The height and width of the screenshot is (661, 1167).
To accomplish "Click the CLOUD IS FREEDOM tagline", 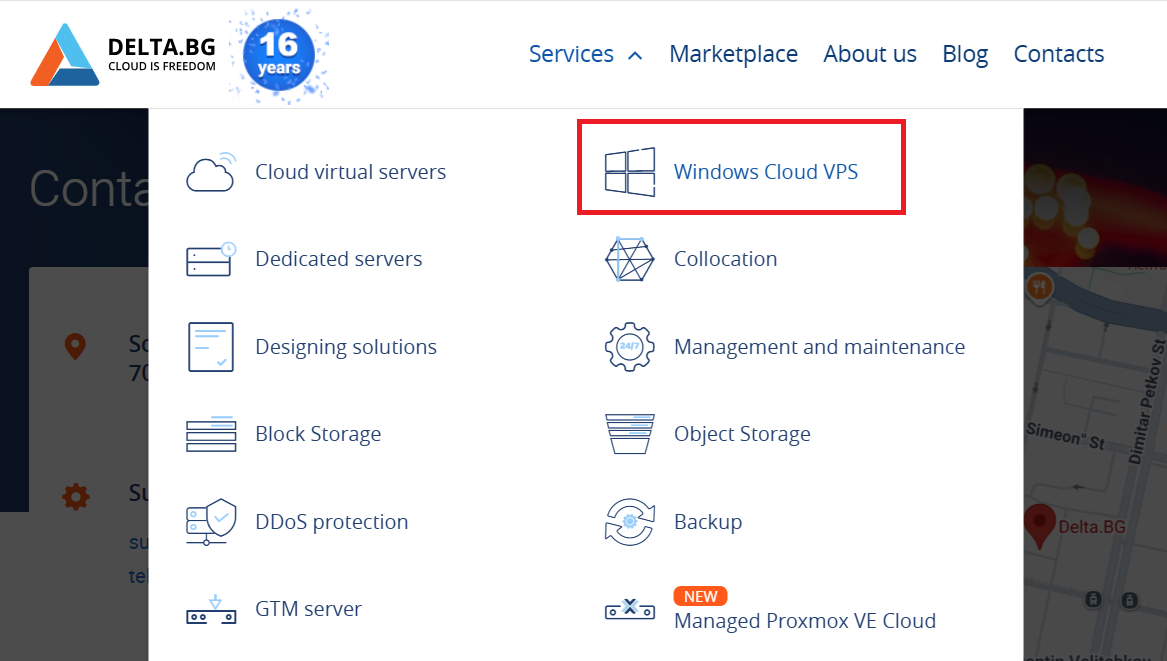I will tap(162, 66).
